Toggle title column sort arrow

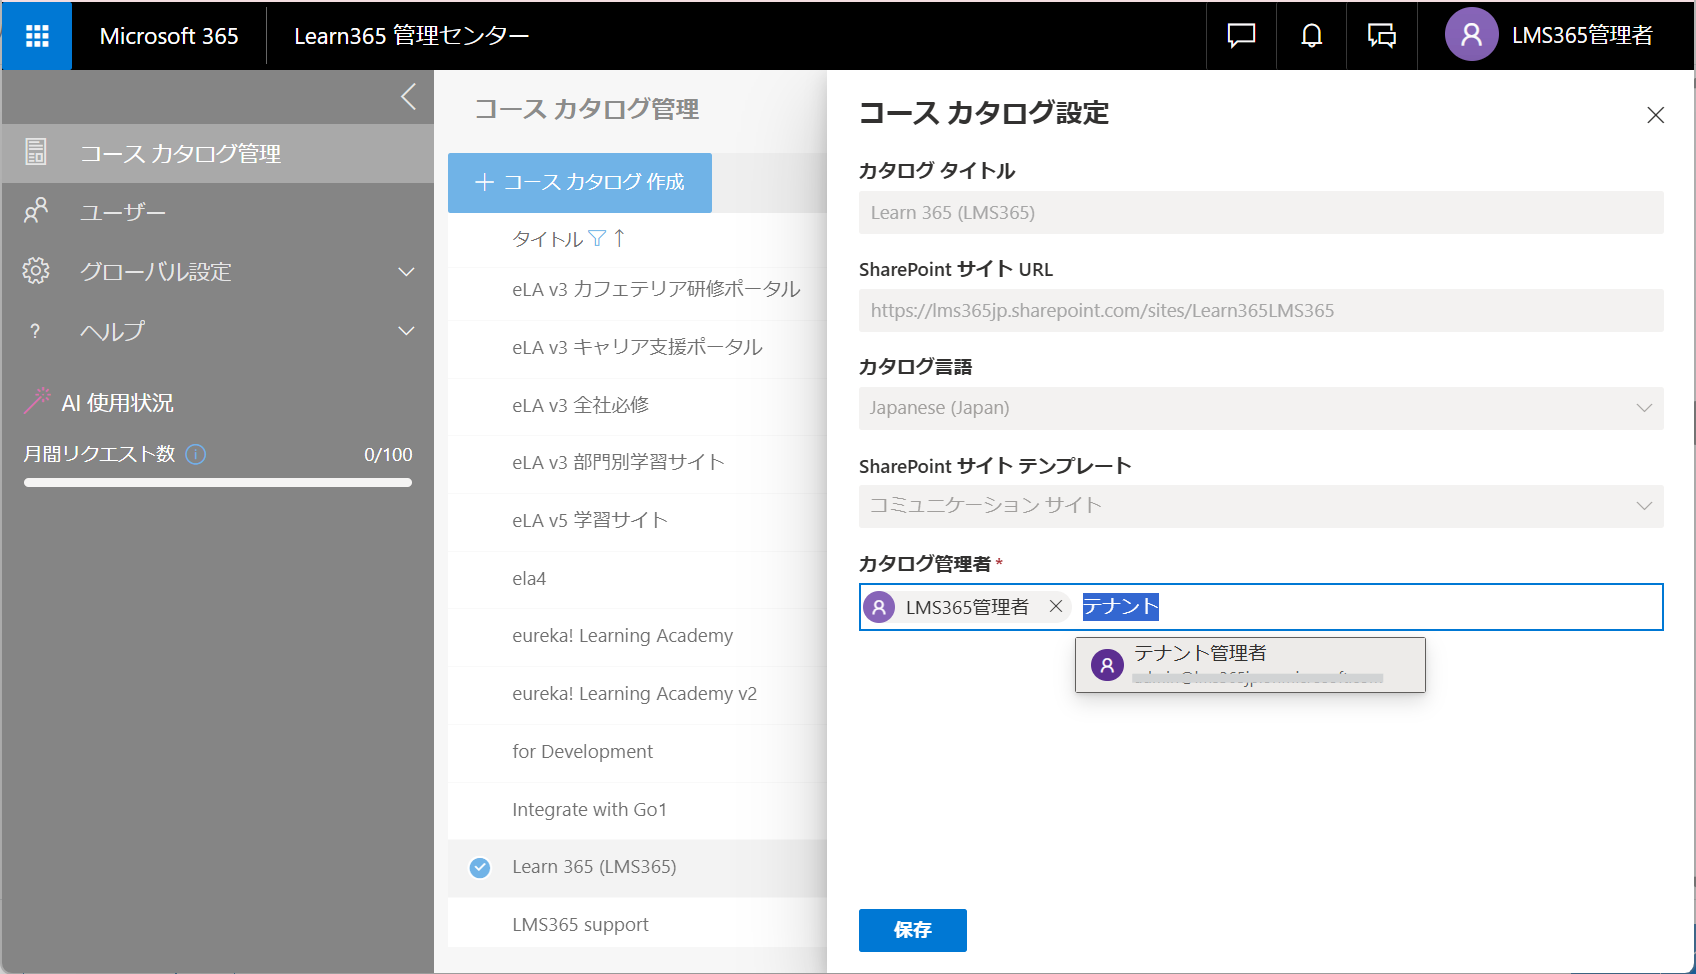point(619,238)
